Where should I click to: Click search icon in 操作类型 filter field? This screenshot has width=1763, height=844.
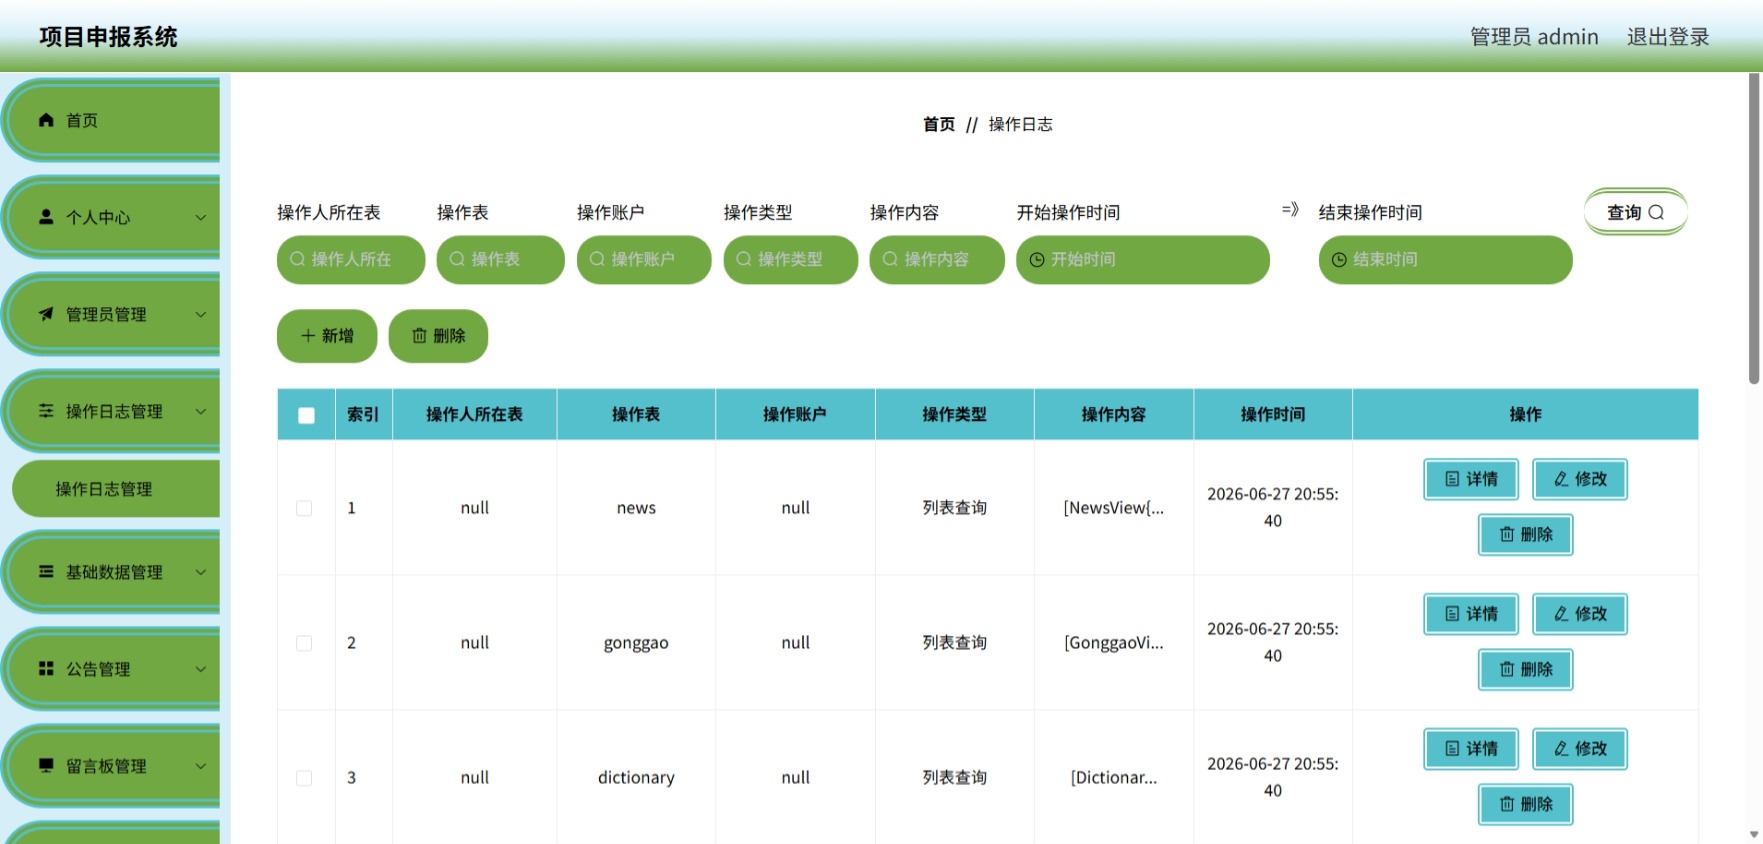(x=744, y=259)
